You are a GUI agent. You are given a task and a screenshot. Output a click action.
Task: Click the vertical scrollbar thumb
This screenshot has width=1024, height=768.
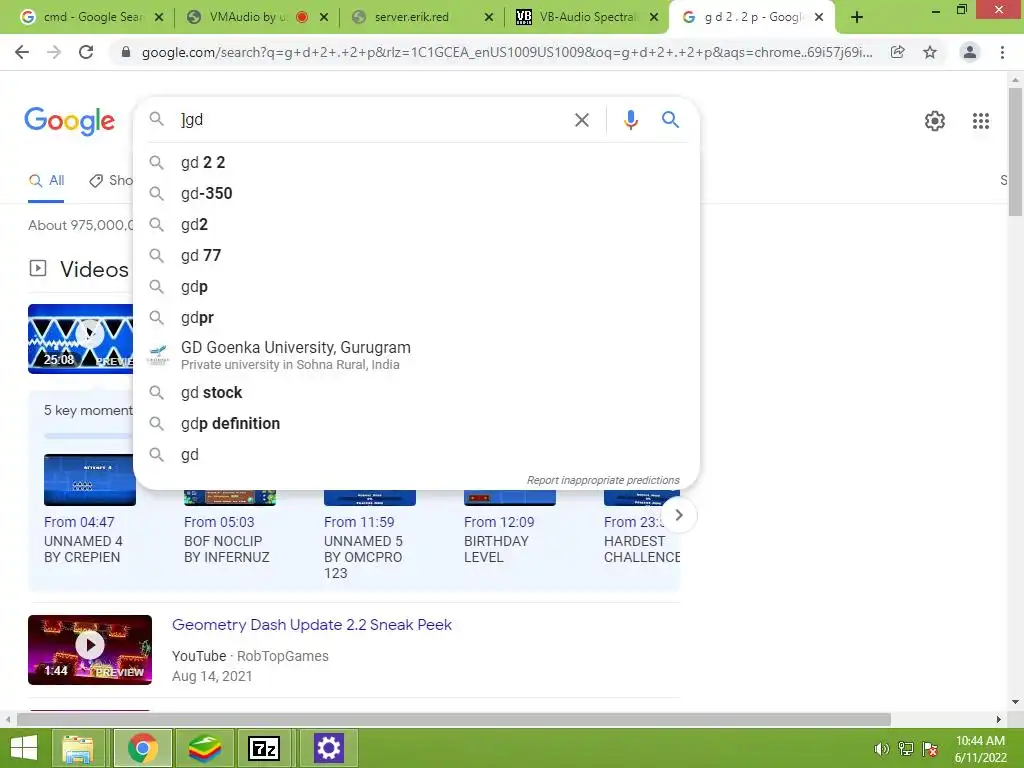(1015, 152)
